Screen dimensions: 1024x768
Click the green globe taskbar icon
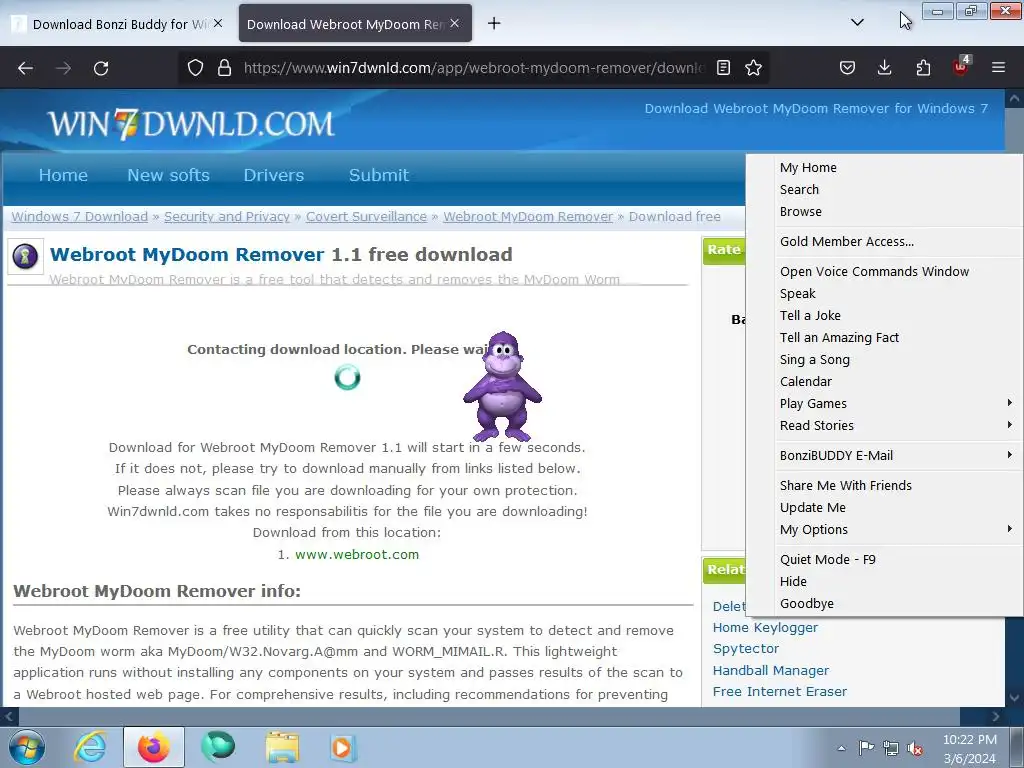pos(217,747)
